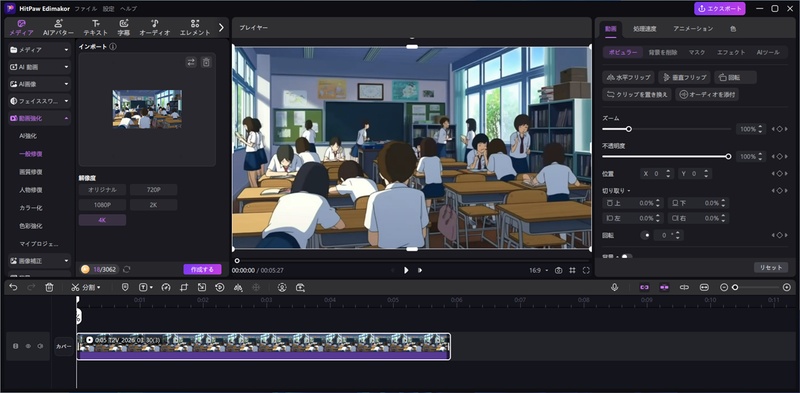Click the timeline zoom slider handle
Viewport: 800px width, 393px height.
point(735,287)
